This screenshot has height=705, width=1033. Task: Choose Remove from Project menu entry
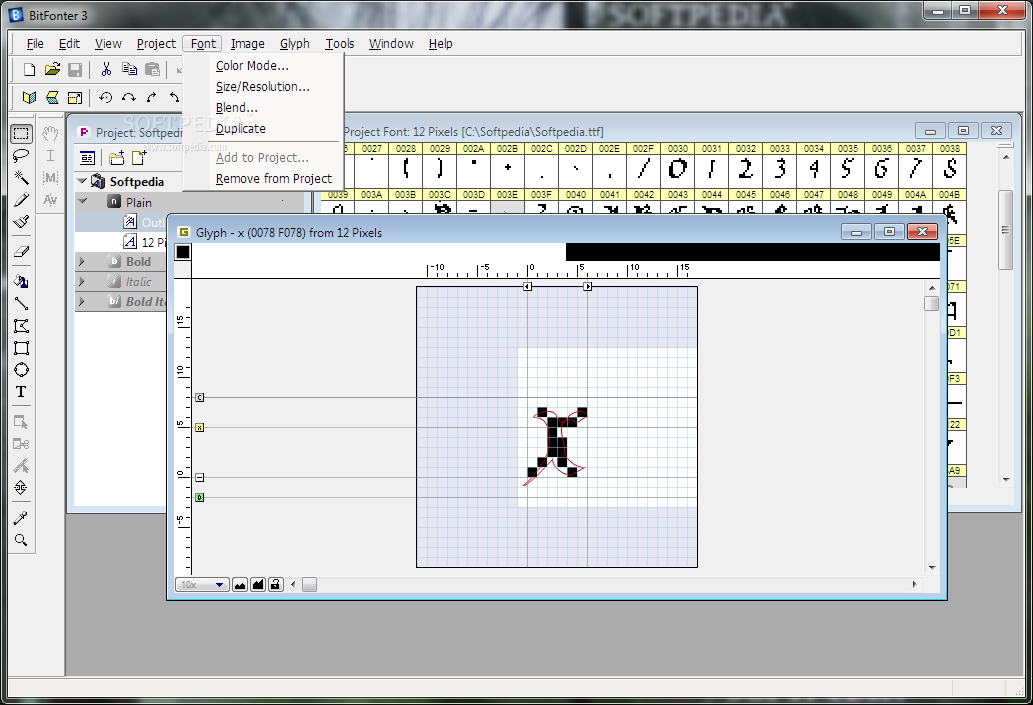(x=274, y=179)
